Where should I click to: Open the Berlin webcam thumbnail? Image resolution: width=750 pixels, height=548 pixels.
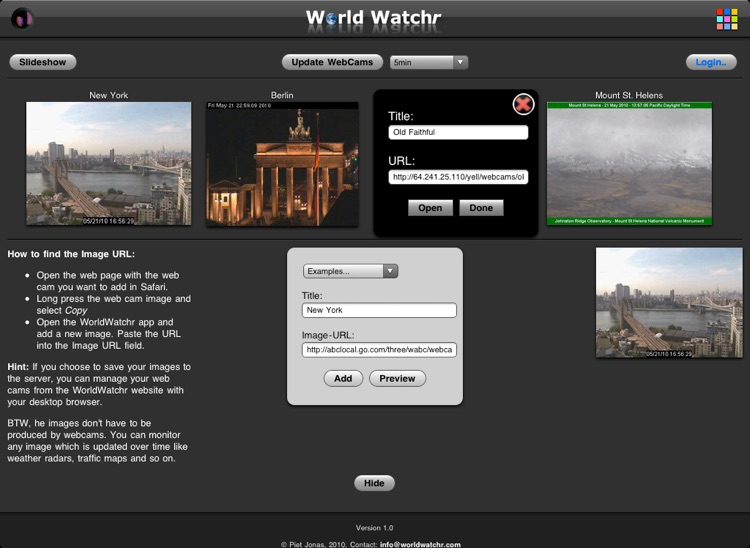pyautogui.click(x=282, y=164)
